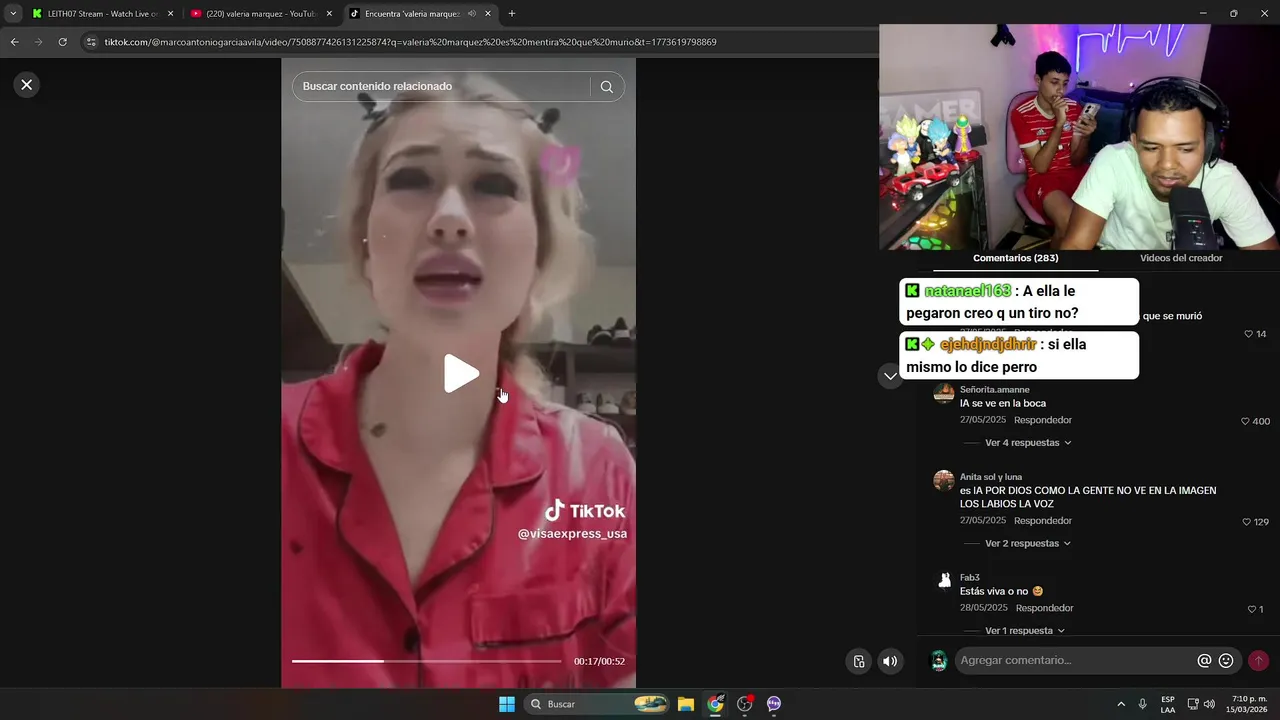Reply to Señorita.amanne's comment via Responder
The height and width of the screenshot is (720, 1280).
click(1042, 420)
